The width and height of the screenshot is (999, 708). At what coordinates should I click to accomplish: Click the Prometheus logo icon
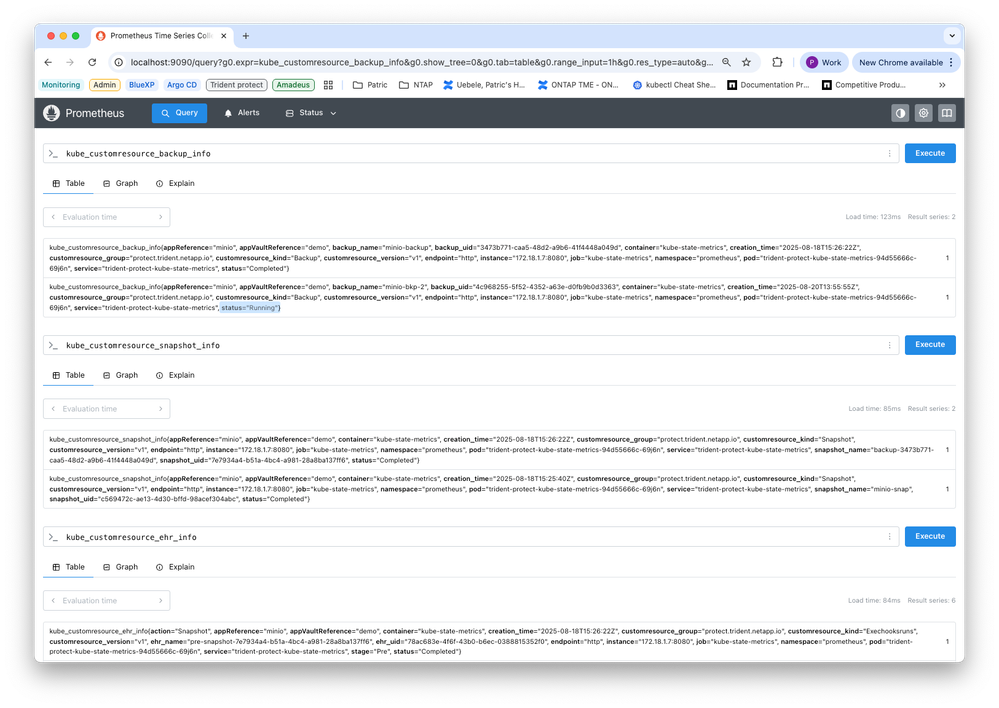coord(52,113)
